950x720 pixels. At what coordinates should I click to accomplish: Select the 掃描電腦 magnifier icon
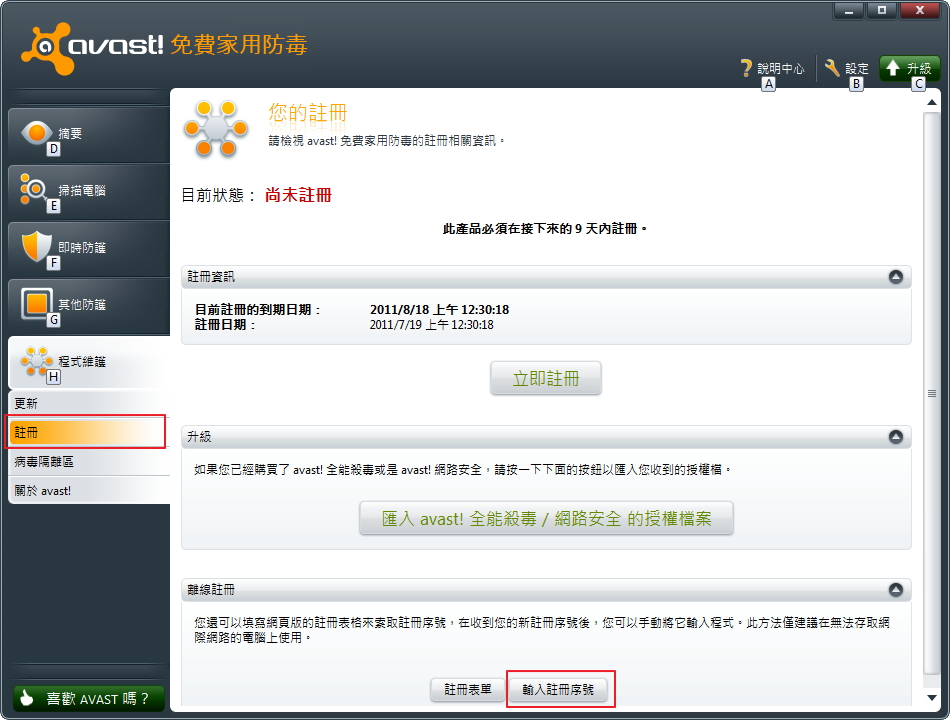[x=33, y=189]
